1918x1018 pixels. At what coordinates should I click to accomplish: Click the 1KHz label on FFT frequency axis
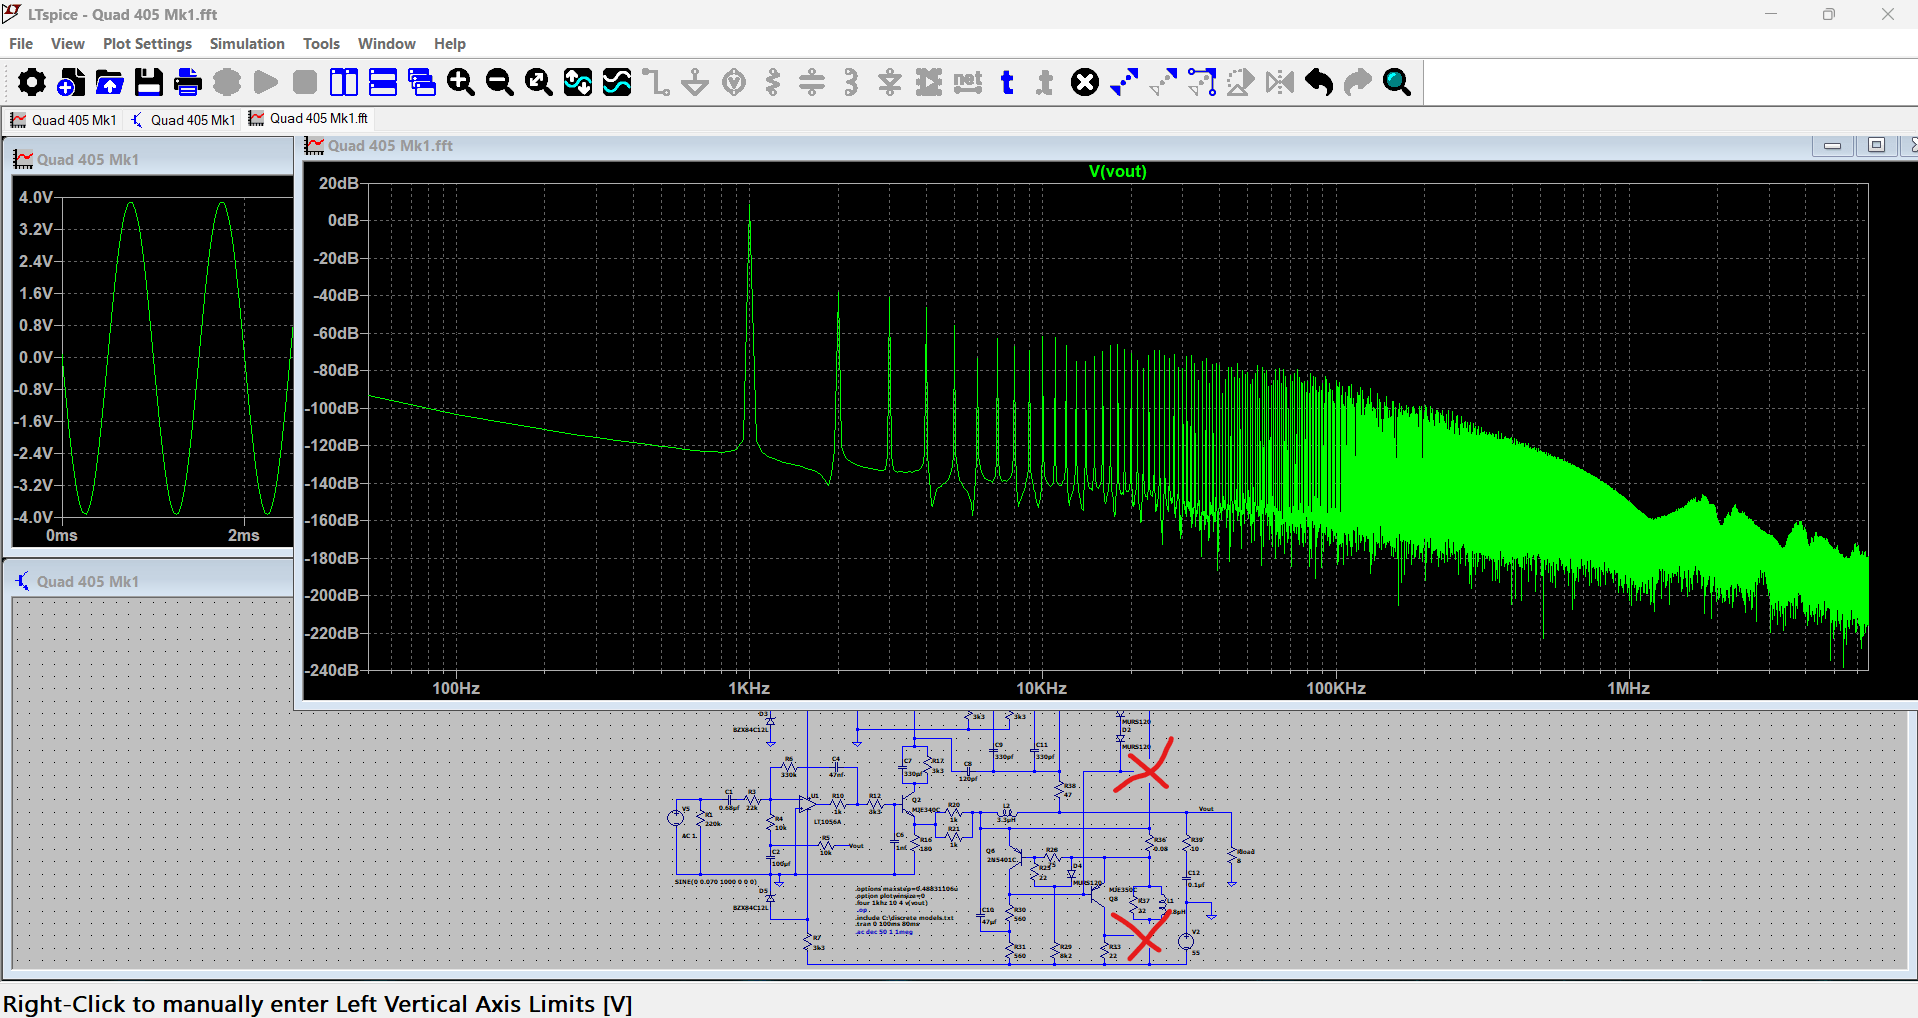pyautogui.click(x=749, y=688)
